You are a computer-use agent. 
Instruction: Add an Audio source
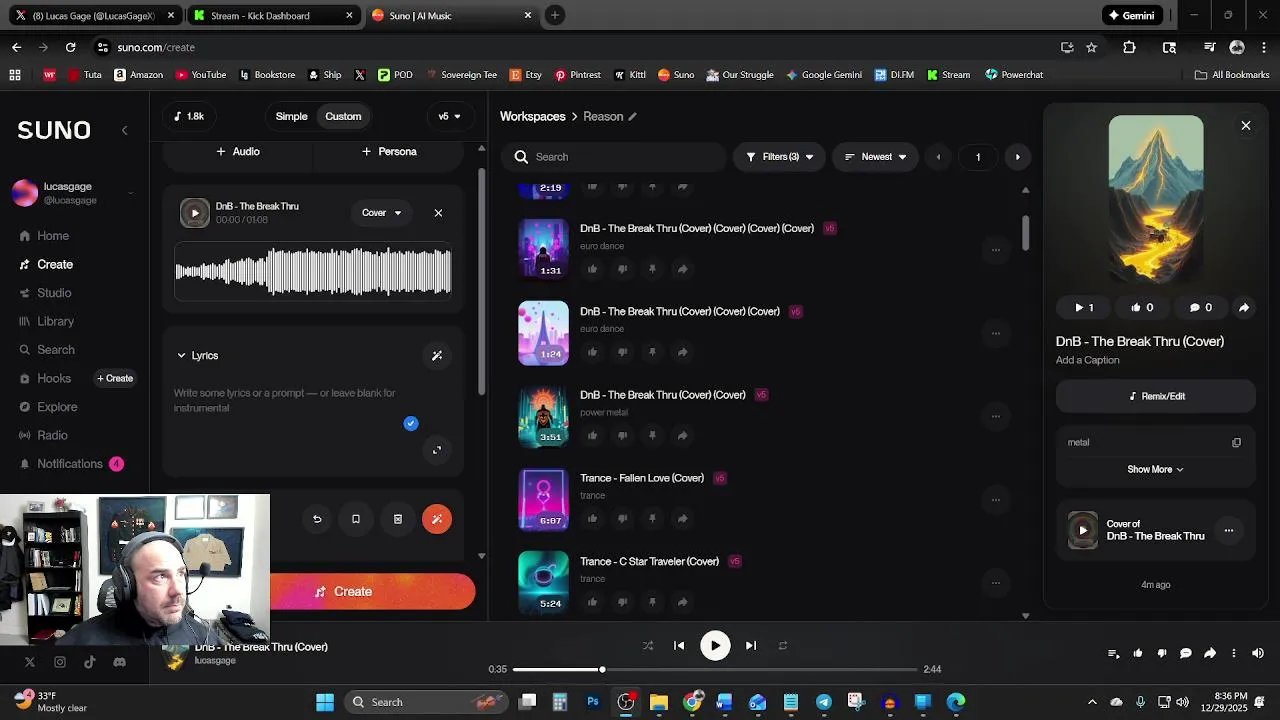click(238, 152)
